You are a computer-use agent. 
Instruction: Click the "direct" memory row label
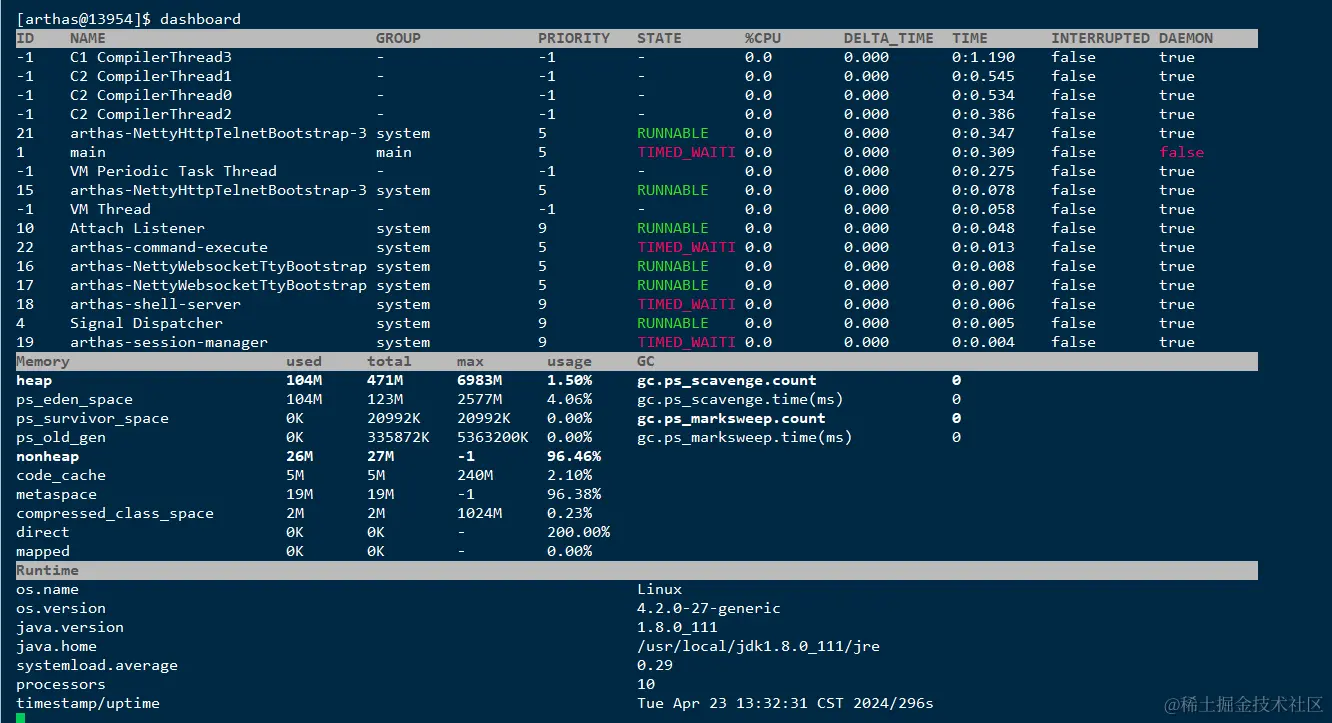[43, 532]
